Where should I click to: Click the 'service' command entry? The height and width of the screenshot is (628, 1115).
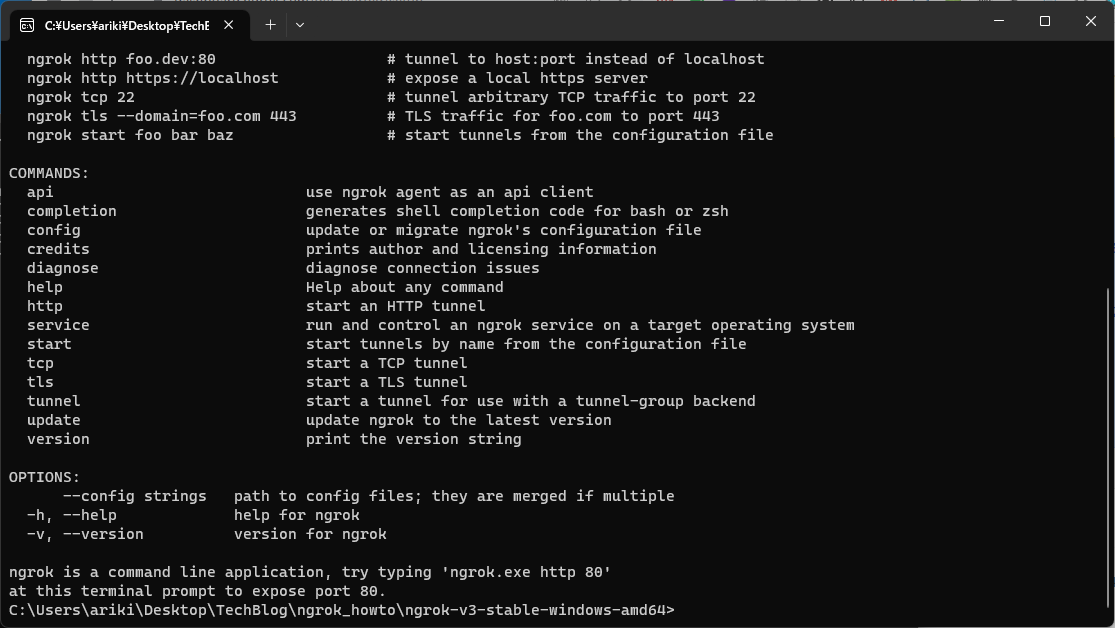click(x=58, y=324)
